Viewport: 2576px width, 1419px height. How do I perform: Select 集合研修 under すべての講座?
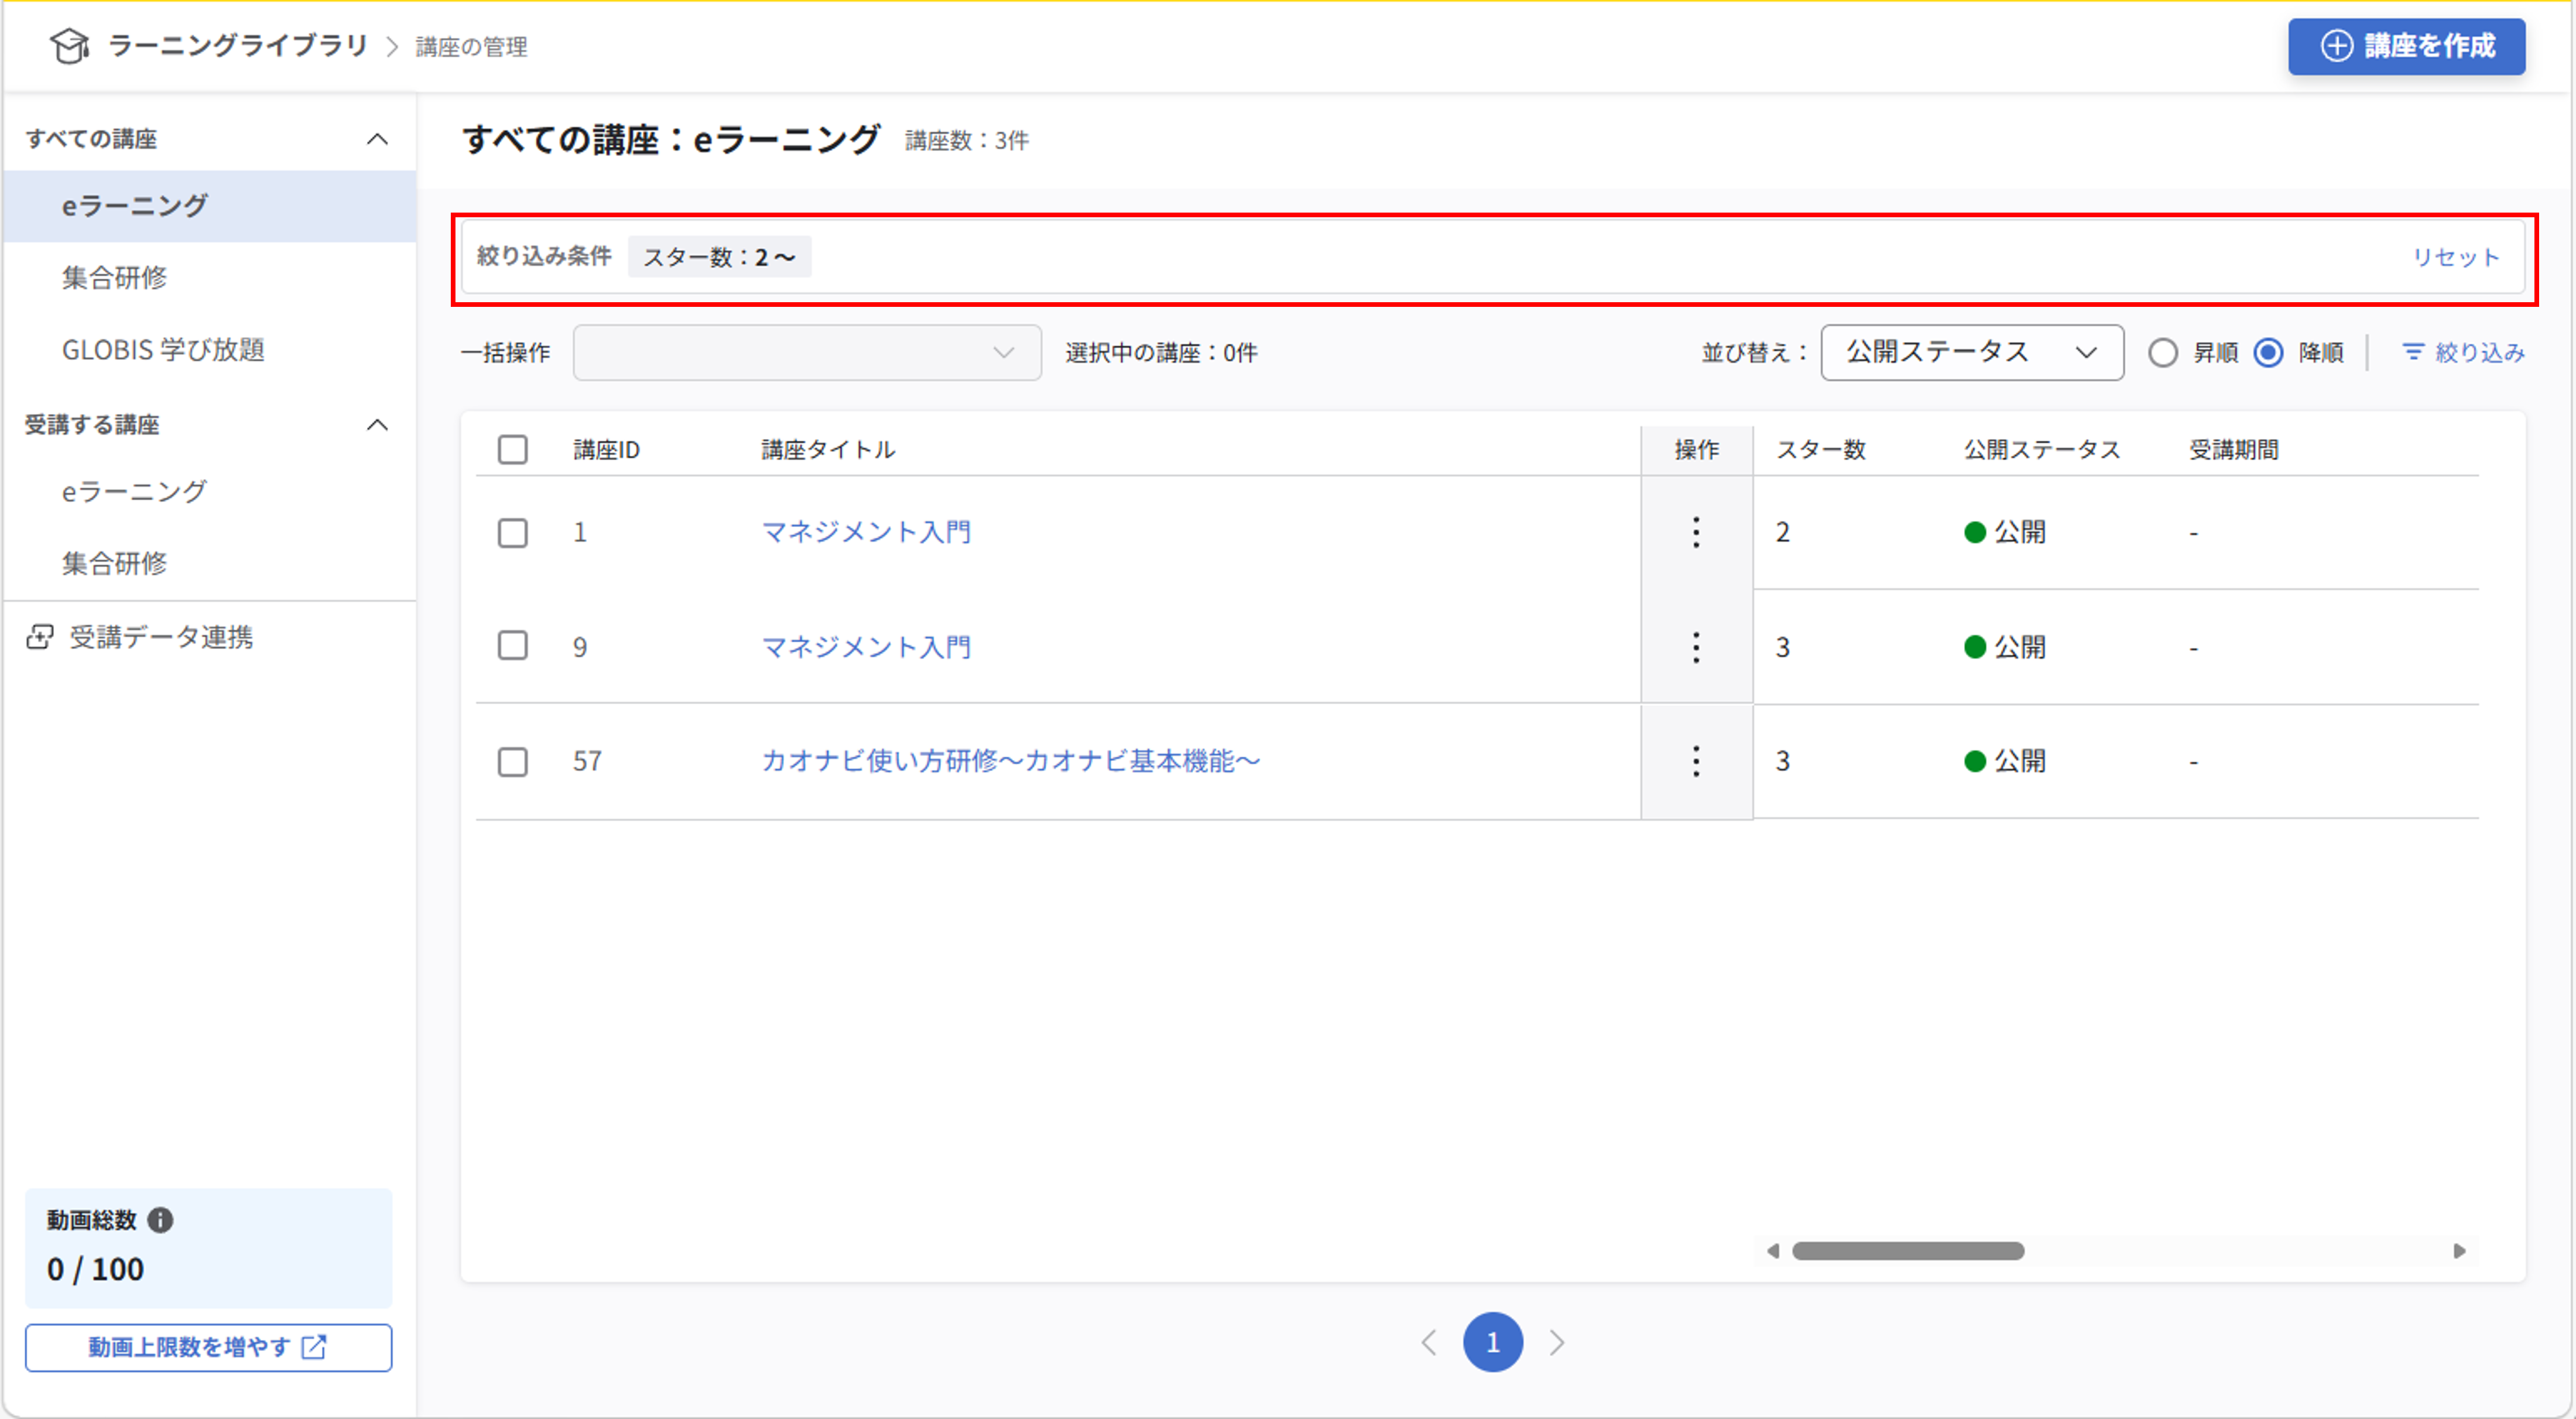click(209, 278)
